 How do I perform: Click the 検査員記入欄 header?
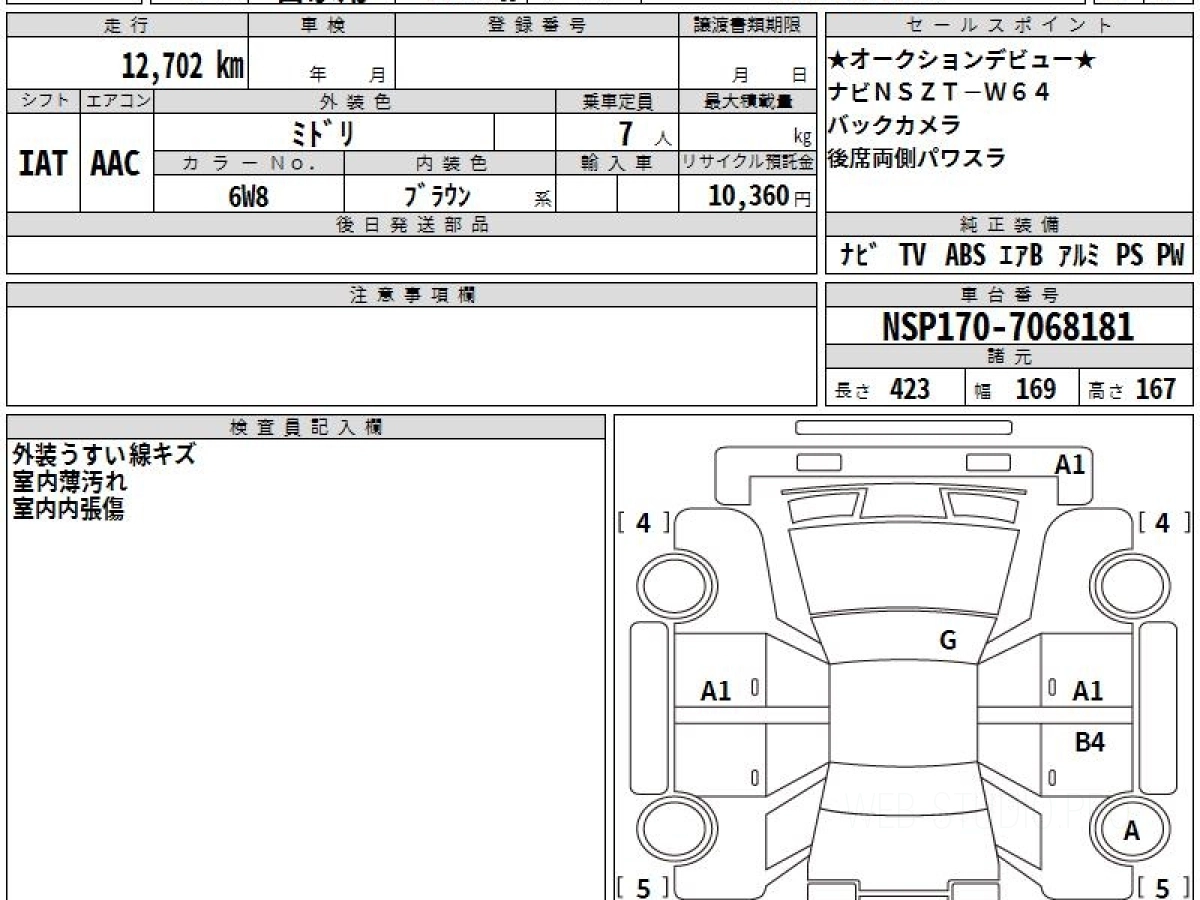[x=306, y=427]
